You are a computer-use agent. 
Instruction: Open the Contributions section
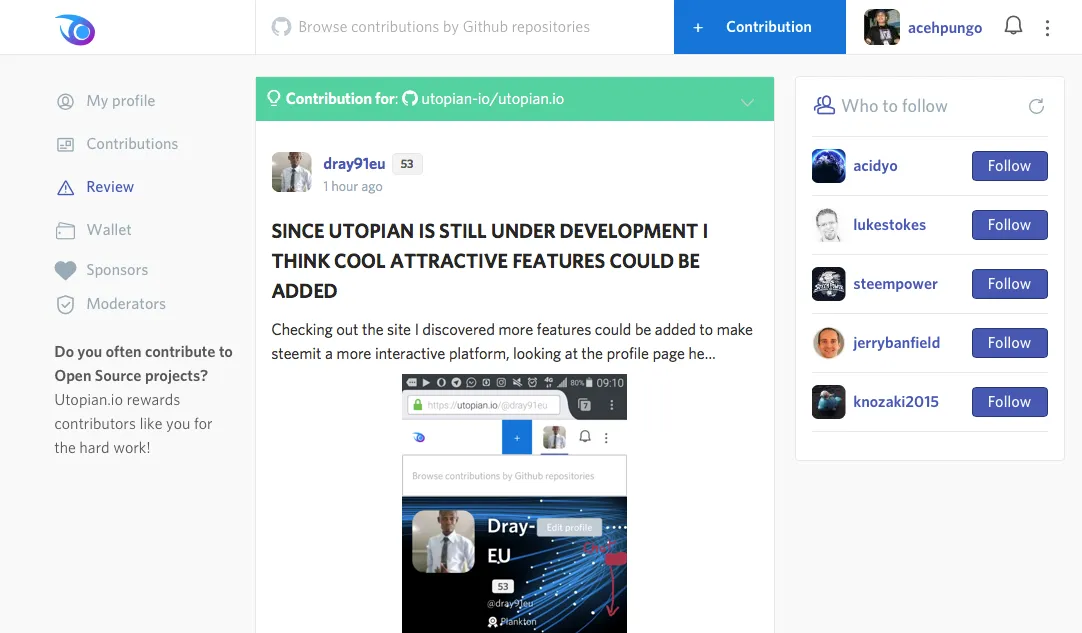[x=132, y=144]
